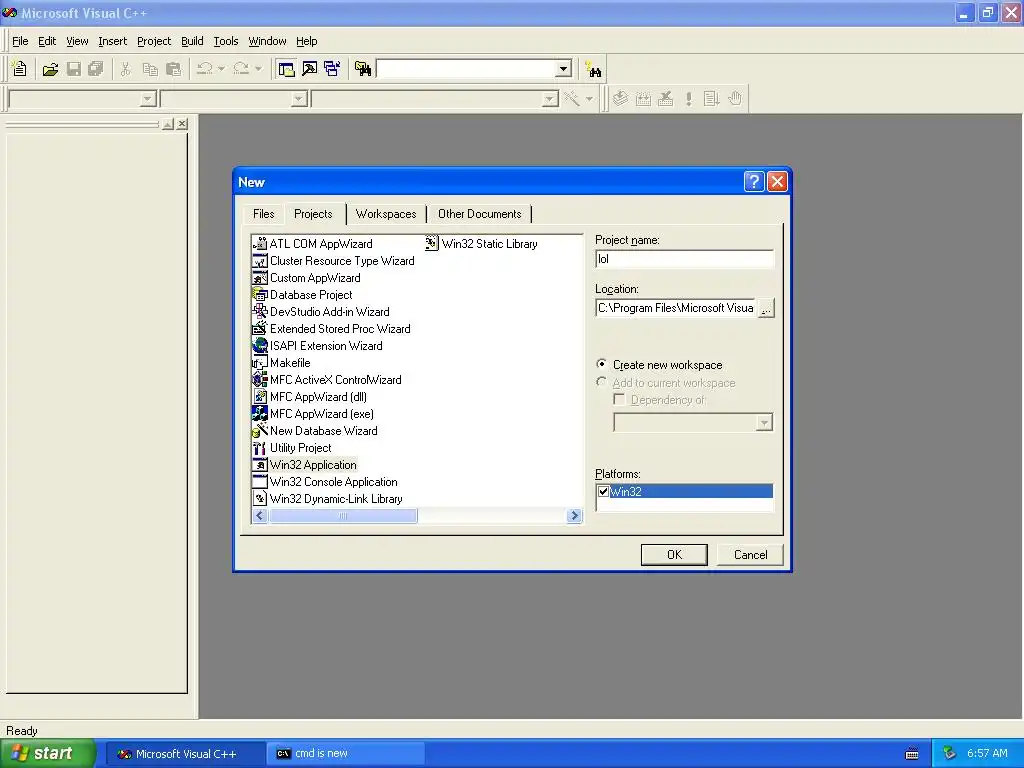Click the dialog Help question mark icon
1024x768 pixels.
coord(754,182)
